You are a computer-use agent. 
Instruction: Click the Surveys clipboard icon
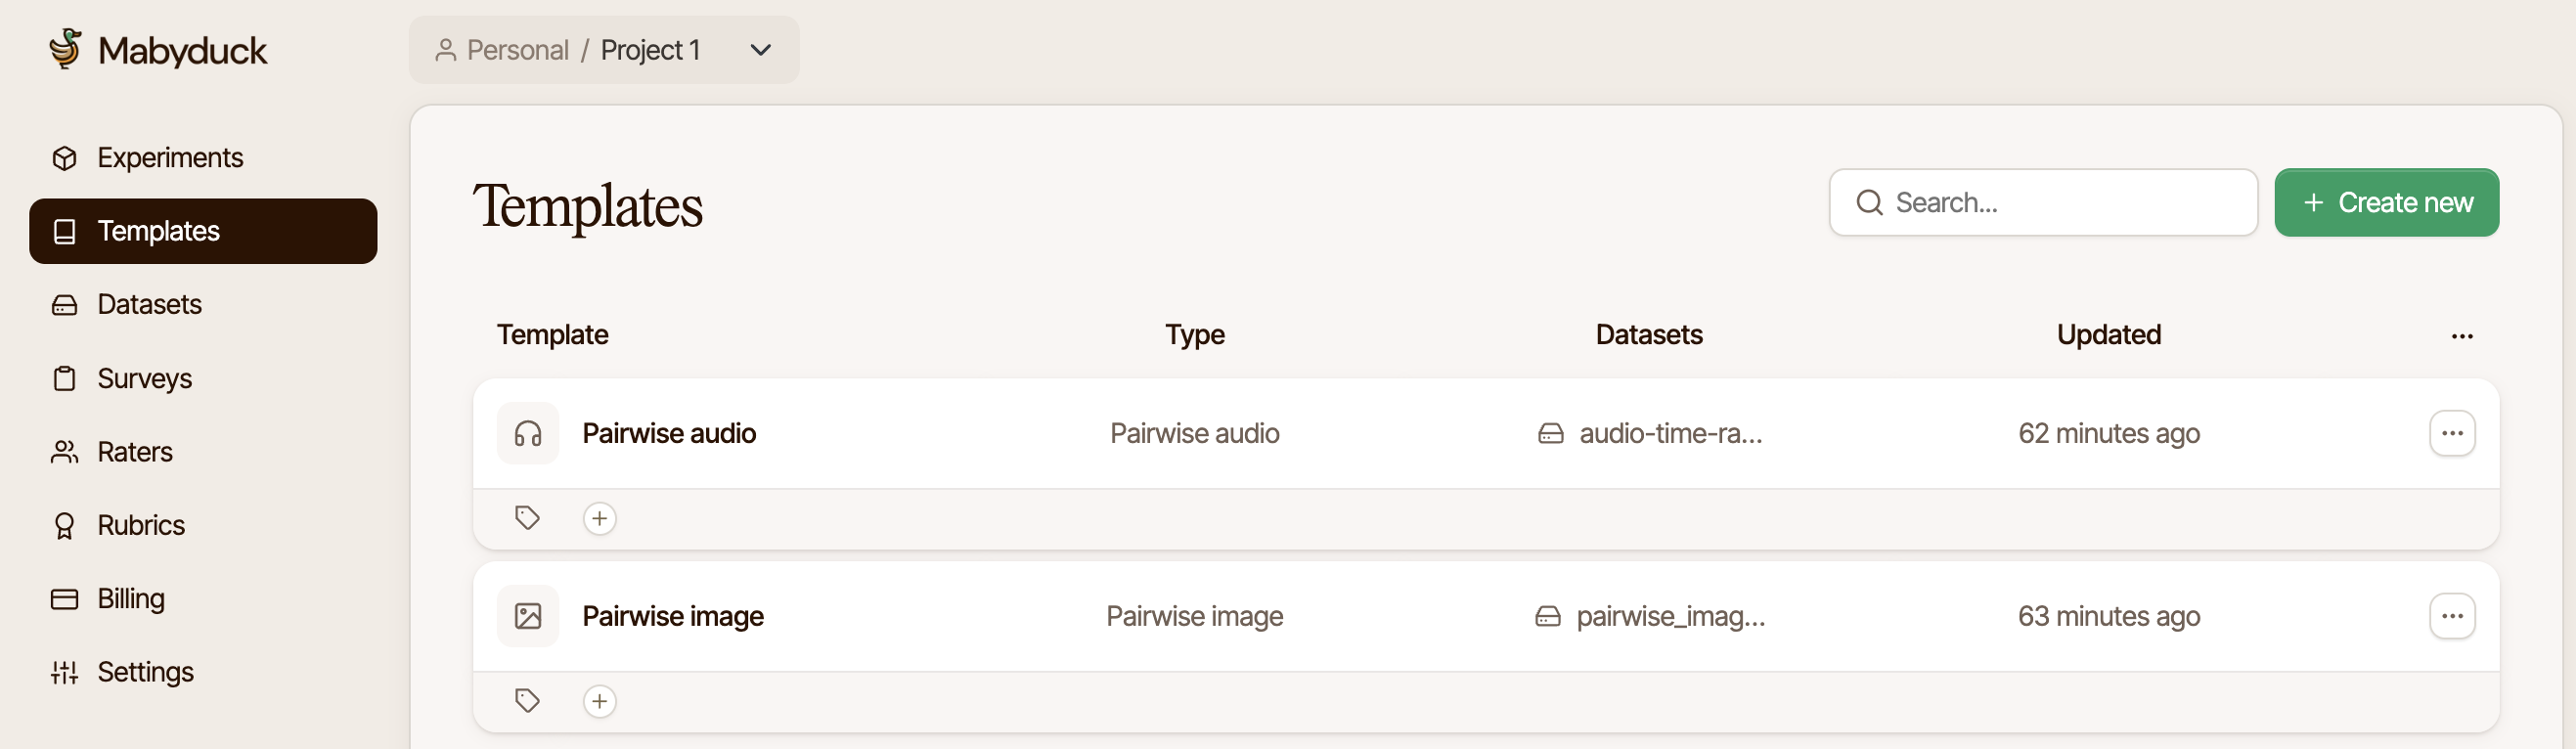[x=64, y=379]
